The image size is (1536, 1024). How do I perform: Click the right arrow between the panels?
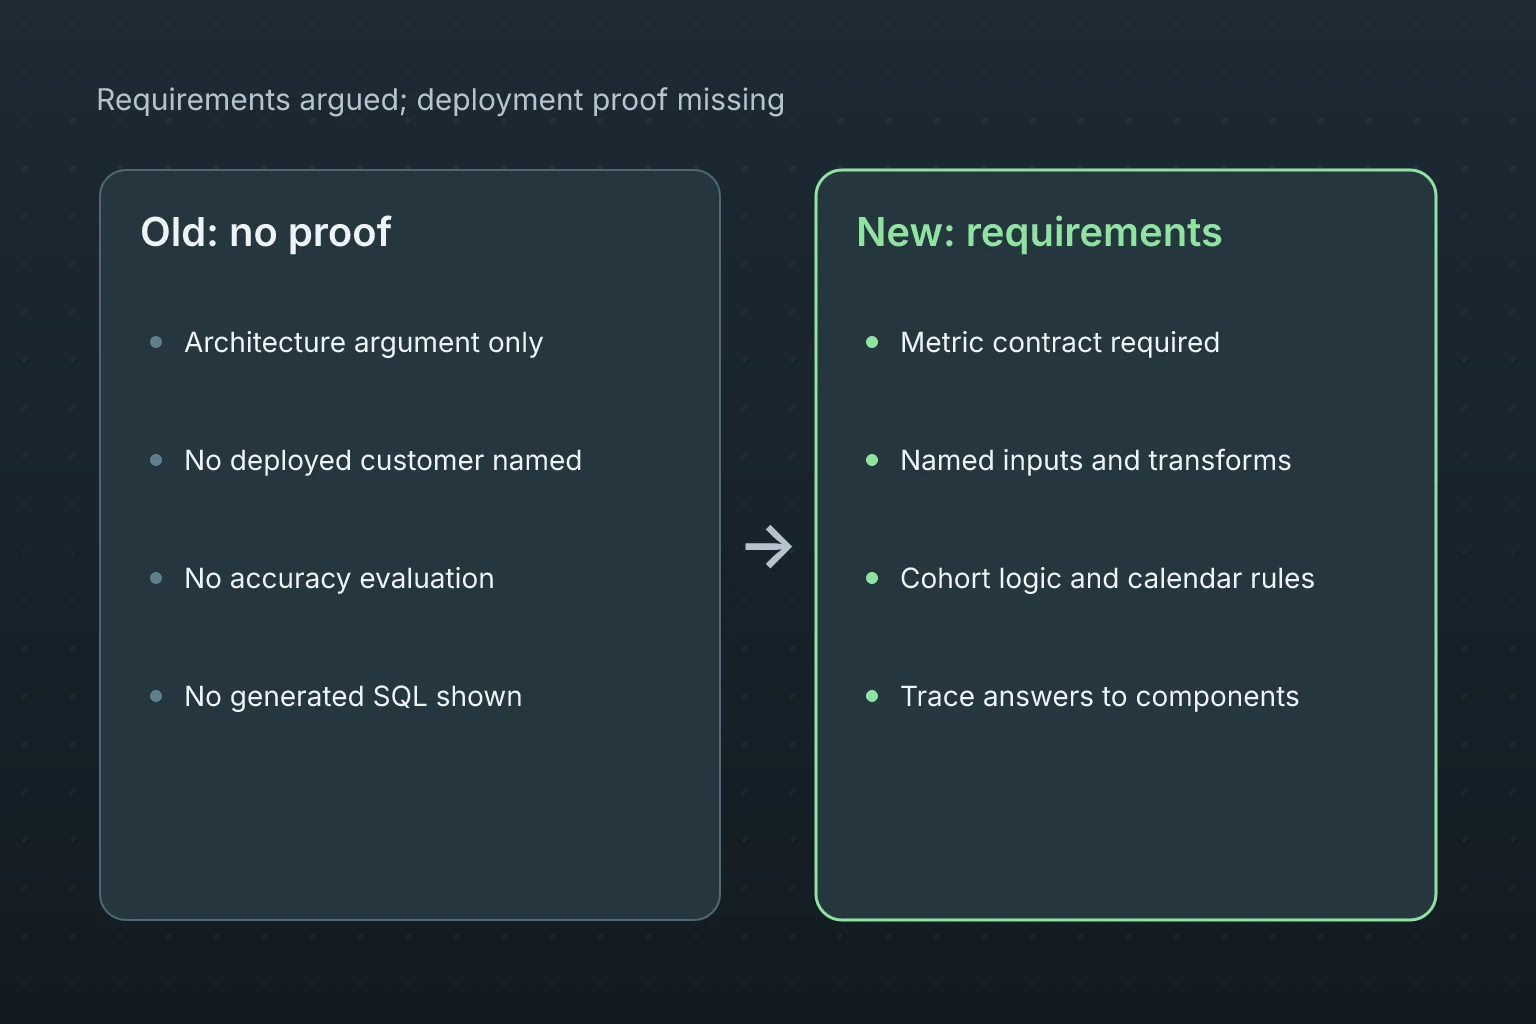coord(768,546)
